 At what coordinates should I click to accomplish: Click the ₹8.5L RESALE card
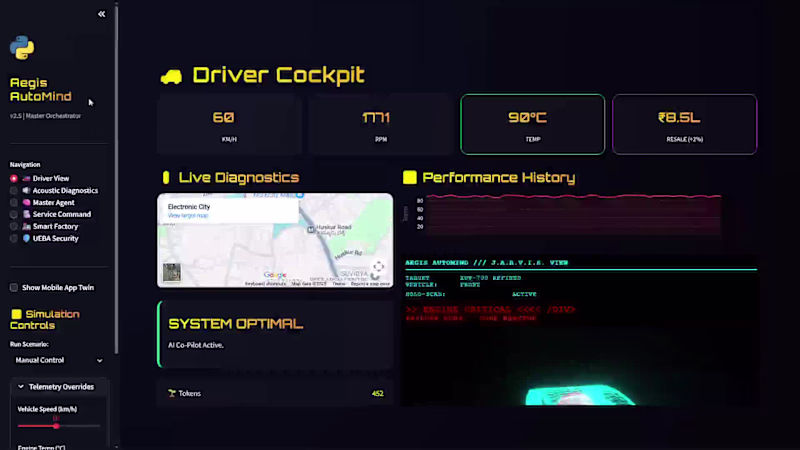(x=685, y=124)
